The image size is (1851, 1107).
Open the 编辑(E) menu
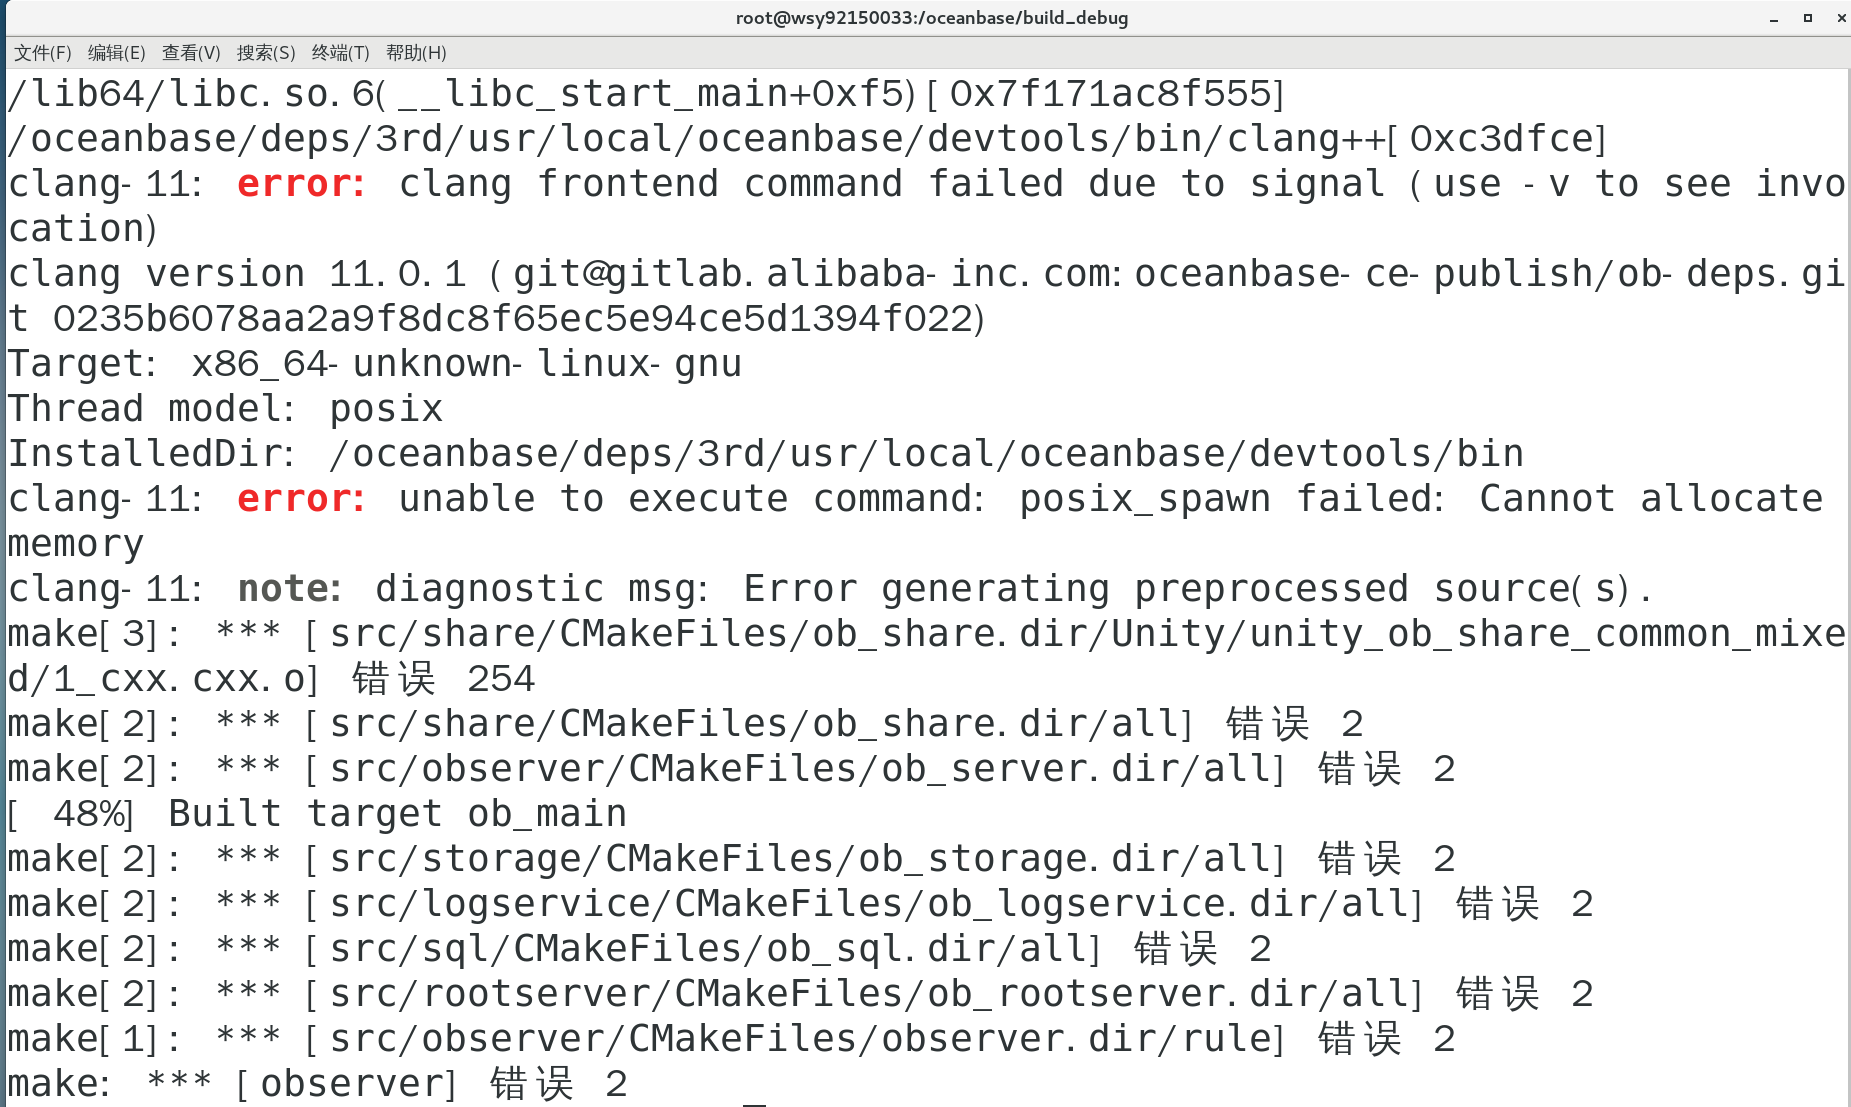point(116,53)
